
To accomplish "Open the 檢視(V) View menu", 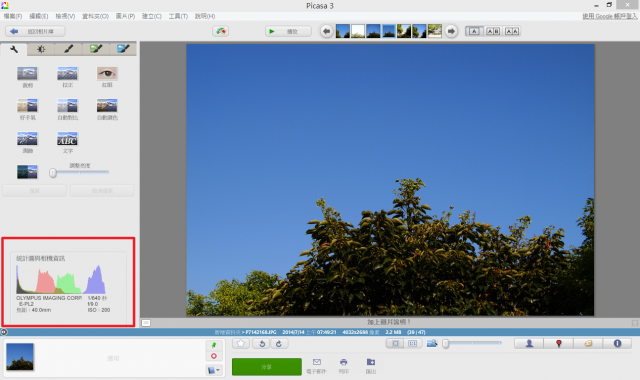I will click(x=65, y=16).
